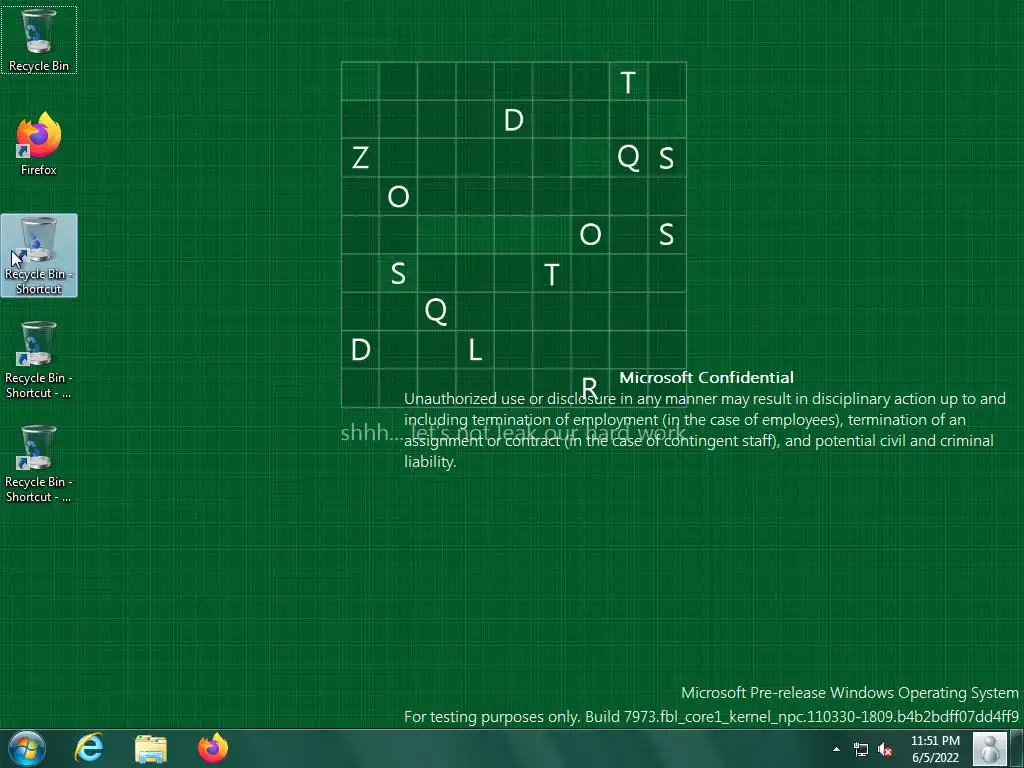The height and width of the screenshot is (768, 1024).
Task: Click the T tile in the grid's top row
Action: [x=628, y=82]
